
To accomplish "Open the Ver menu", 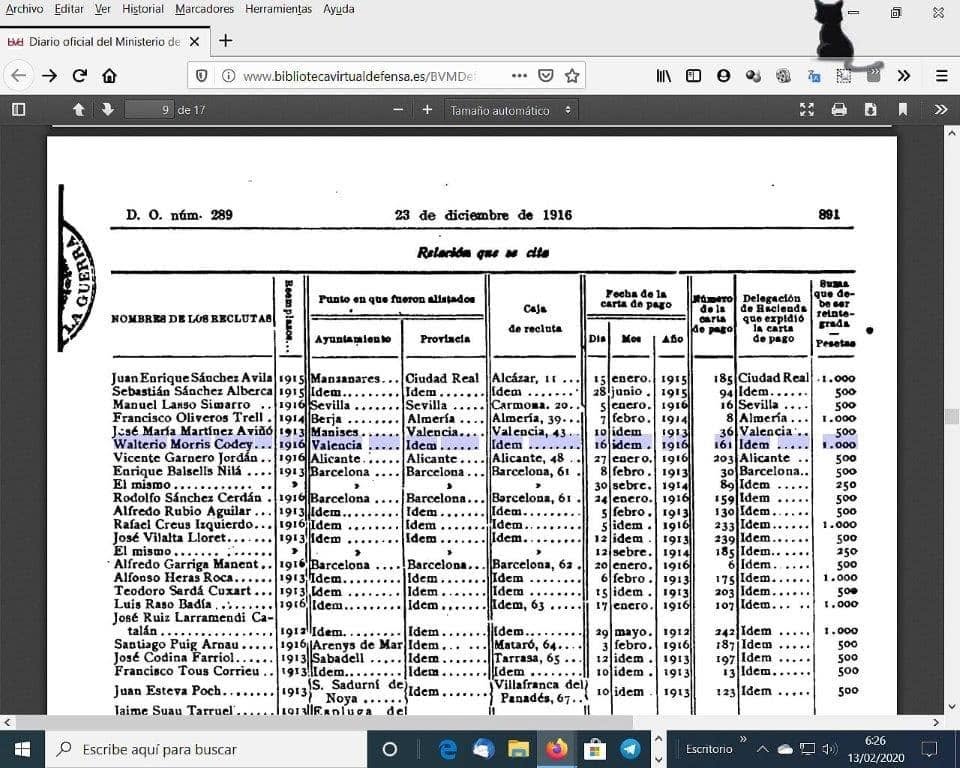I will 103,9.
